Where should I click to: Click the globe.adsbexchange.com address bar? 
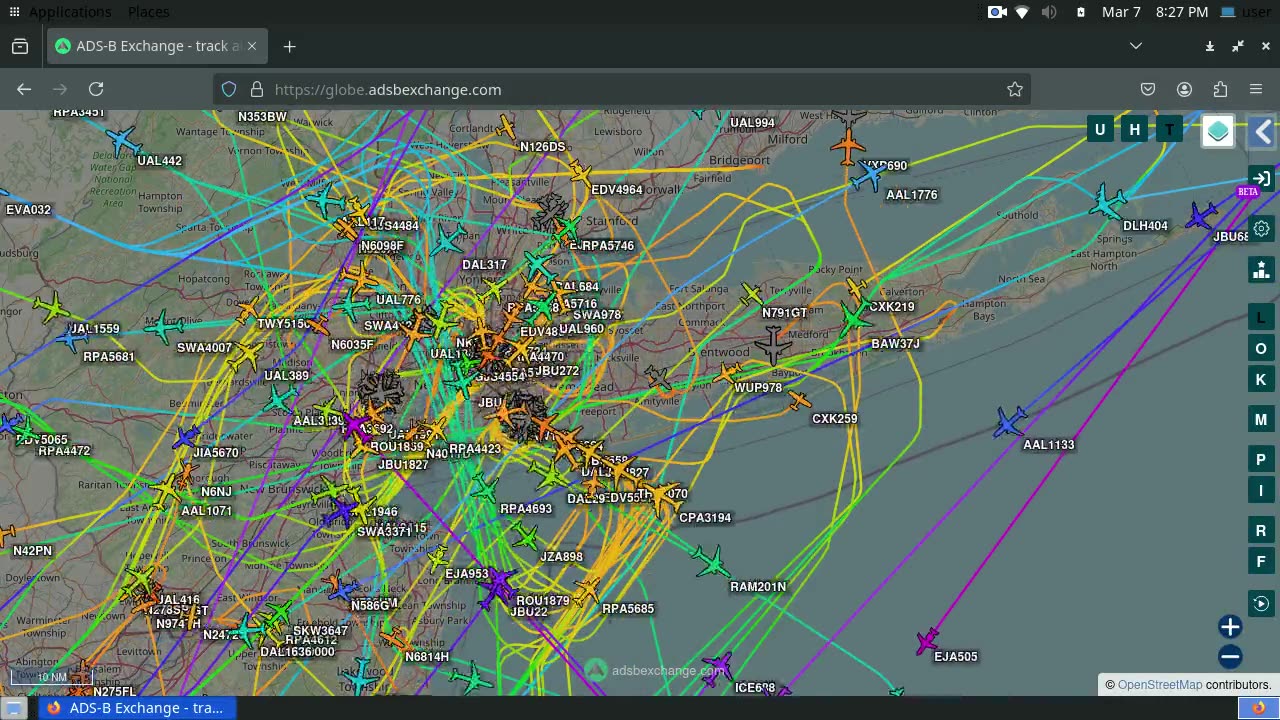[x=620, y=89]
